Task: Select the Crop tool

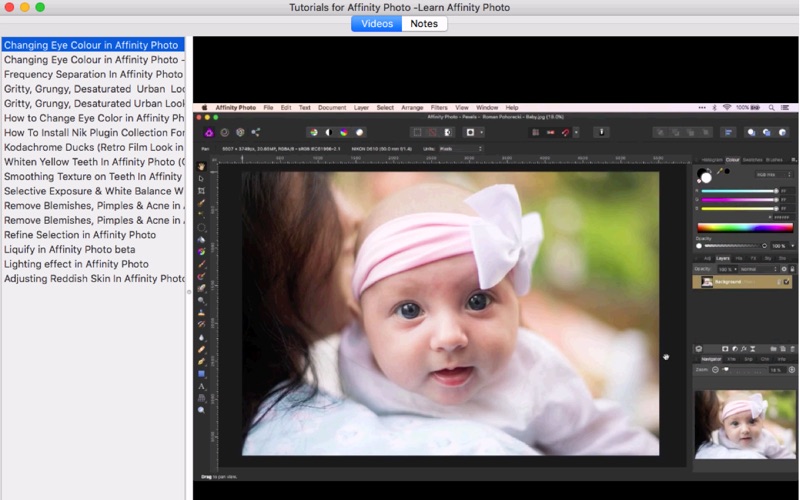Action: point(202,191)
